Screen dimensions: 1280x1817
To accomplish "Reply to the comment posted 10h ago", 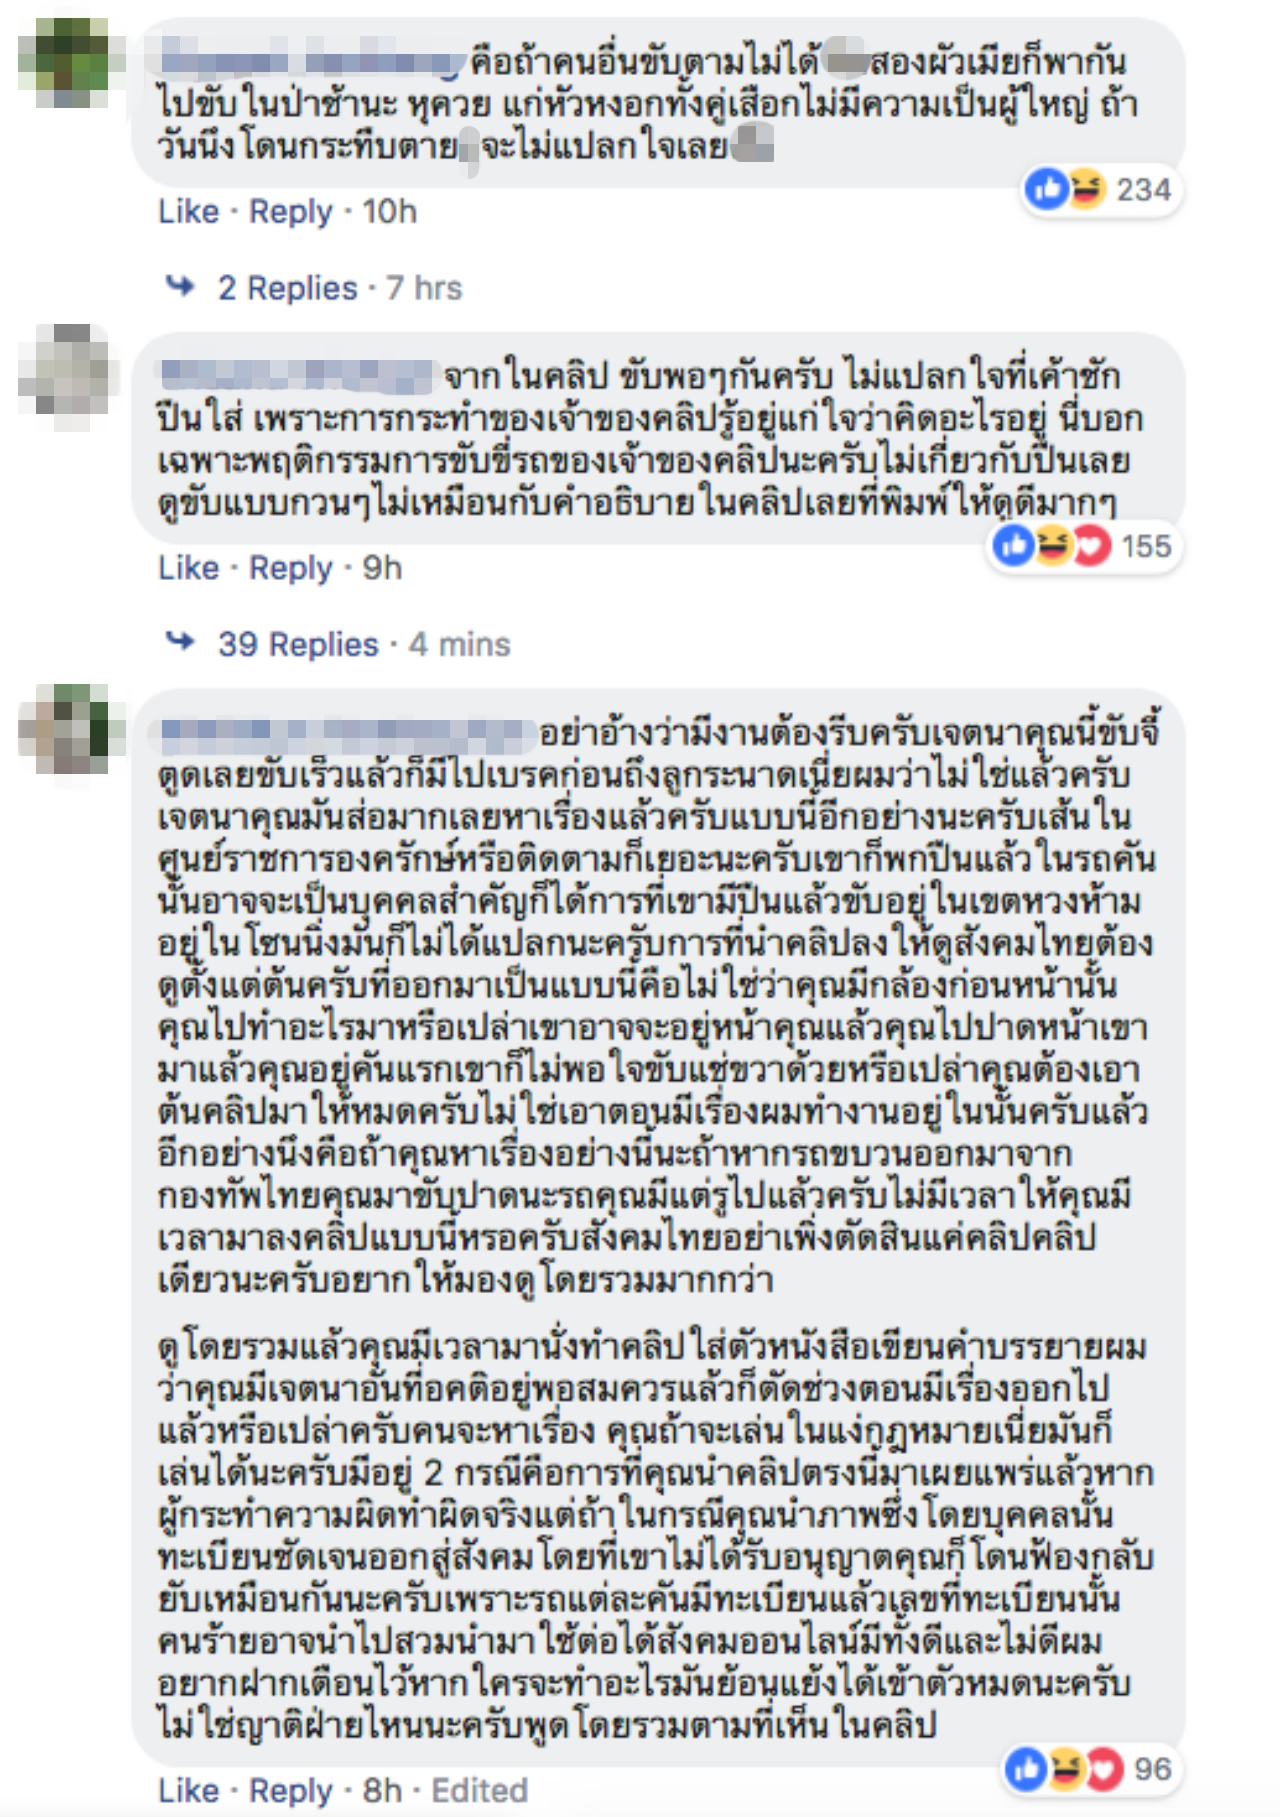I will click(290, 212).
